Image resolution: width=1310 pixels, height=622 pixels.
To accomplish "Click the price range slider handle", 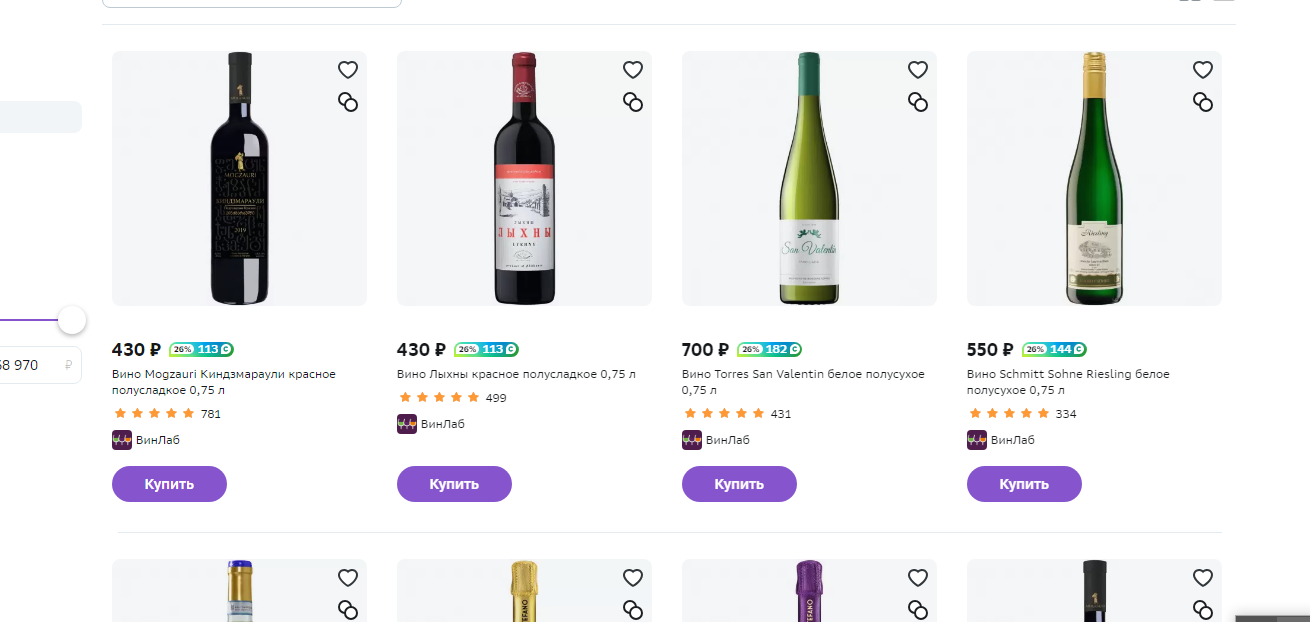I will (x=72, y=320).
